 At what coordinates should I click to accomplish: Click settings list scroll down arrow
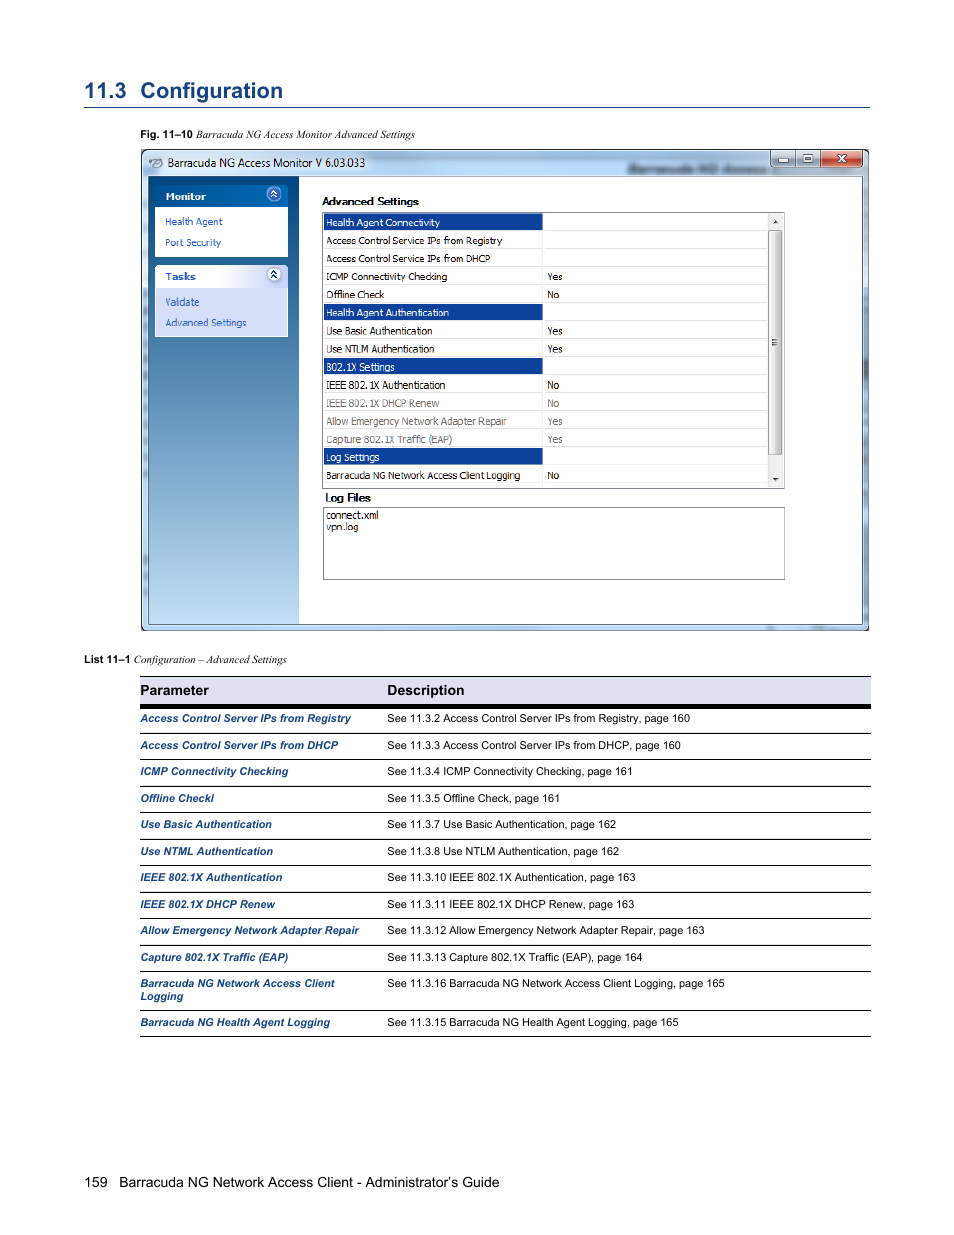click(x=775, y=480)
